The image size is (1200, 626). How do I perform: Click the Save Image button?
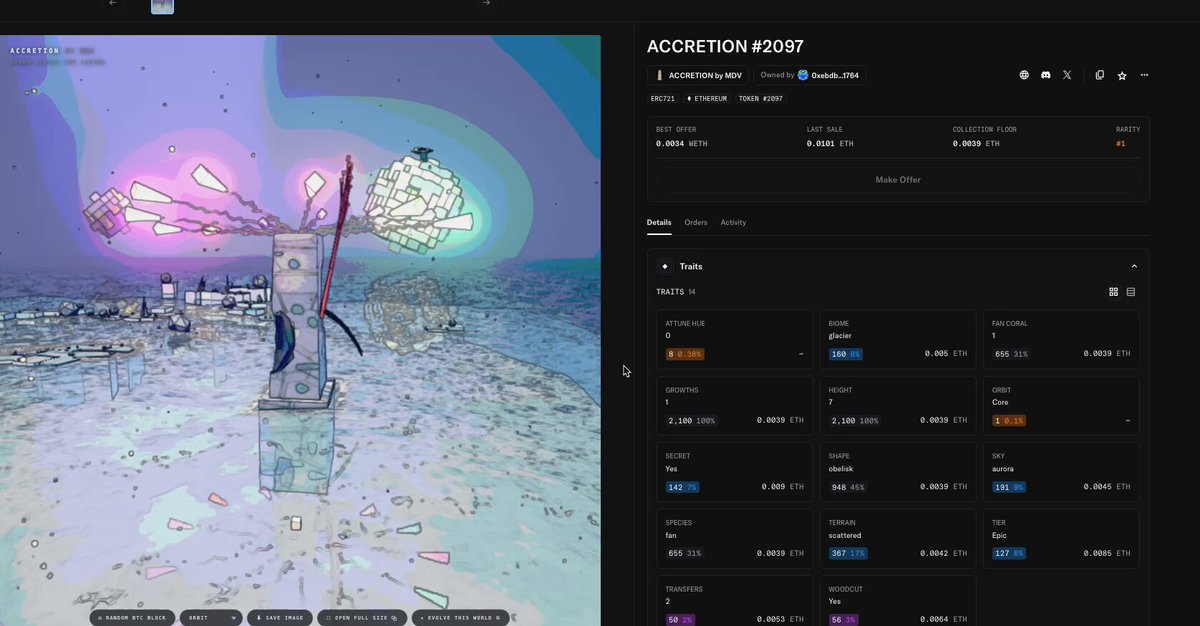[x=280, y=618]
